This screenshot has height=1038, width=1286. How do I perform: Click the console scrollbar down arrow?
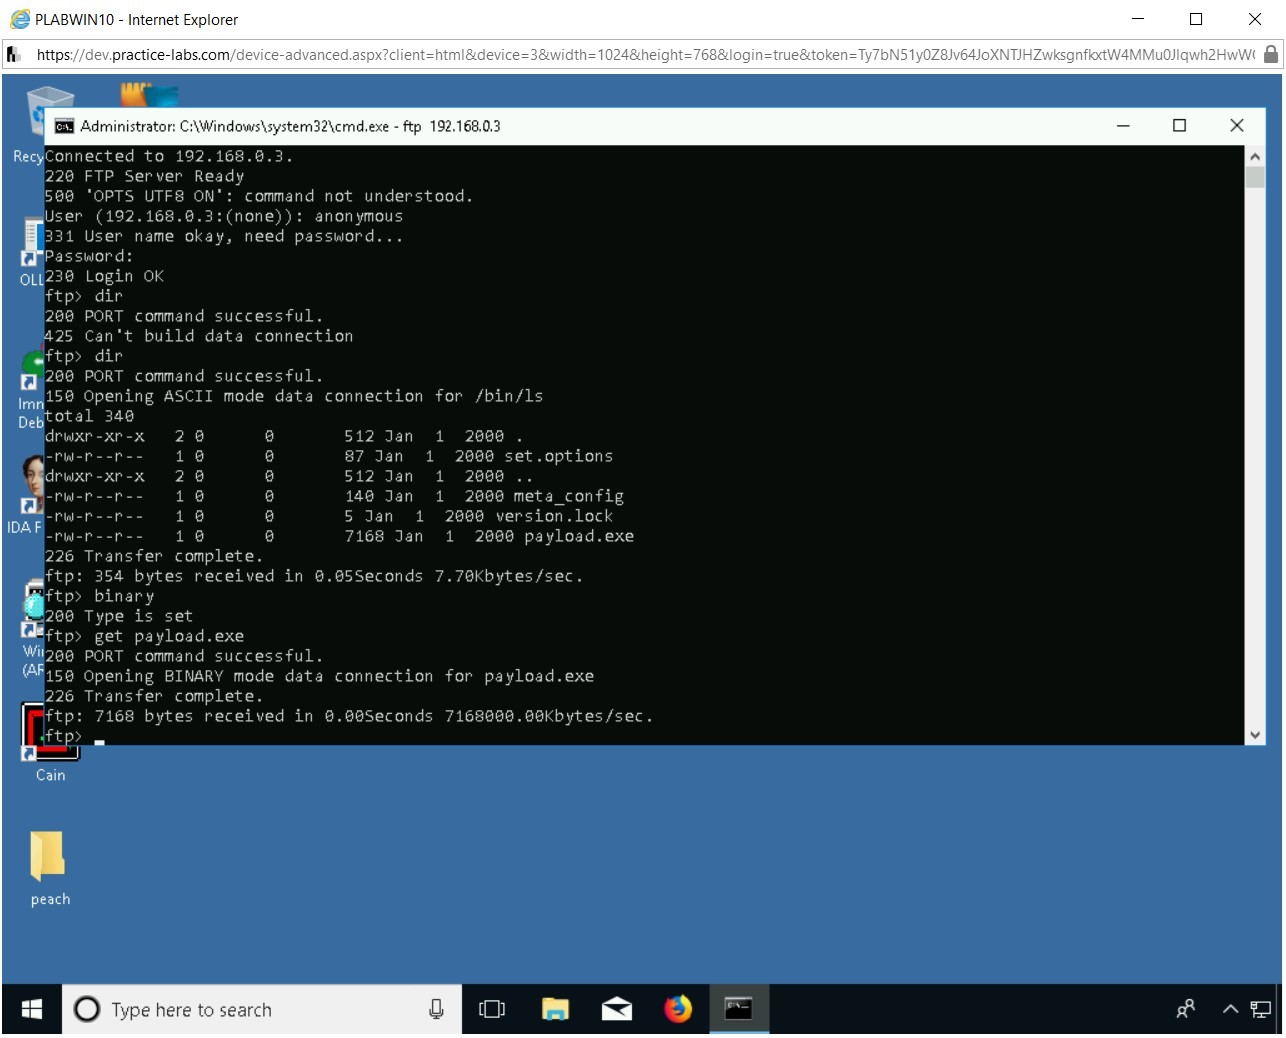1255,734
